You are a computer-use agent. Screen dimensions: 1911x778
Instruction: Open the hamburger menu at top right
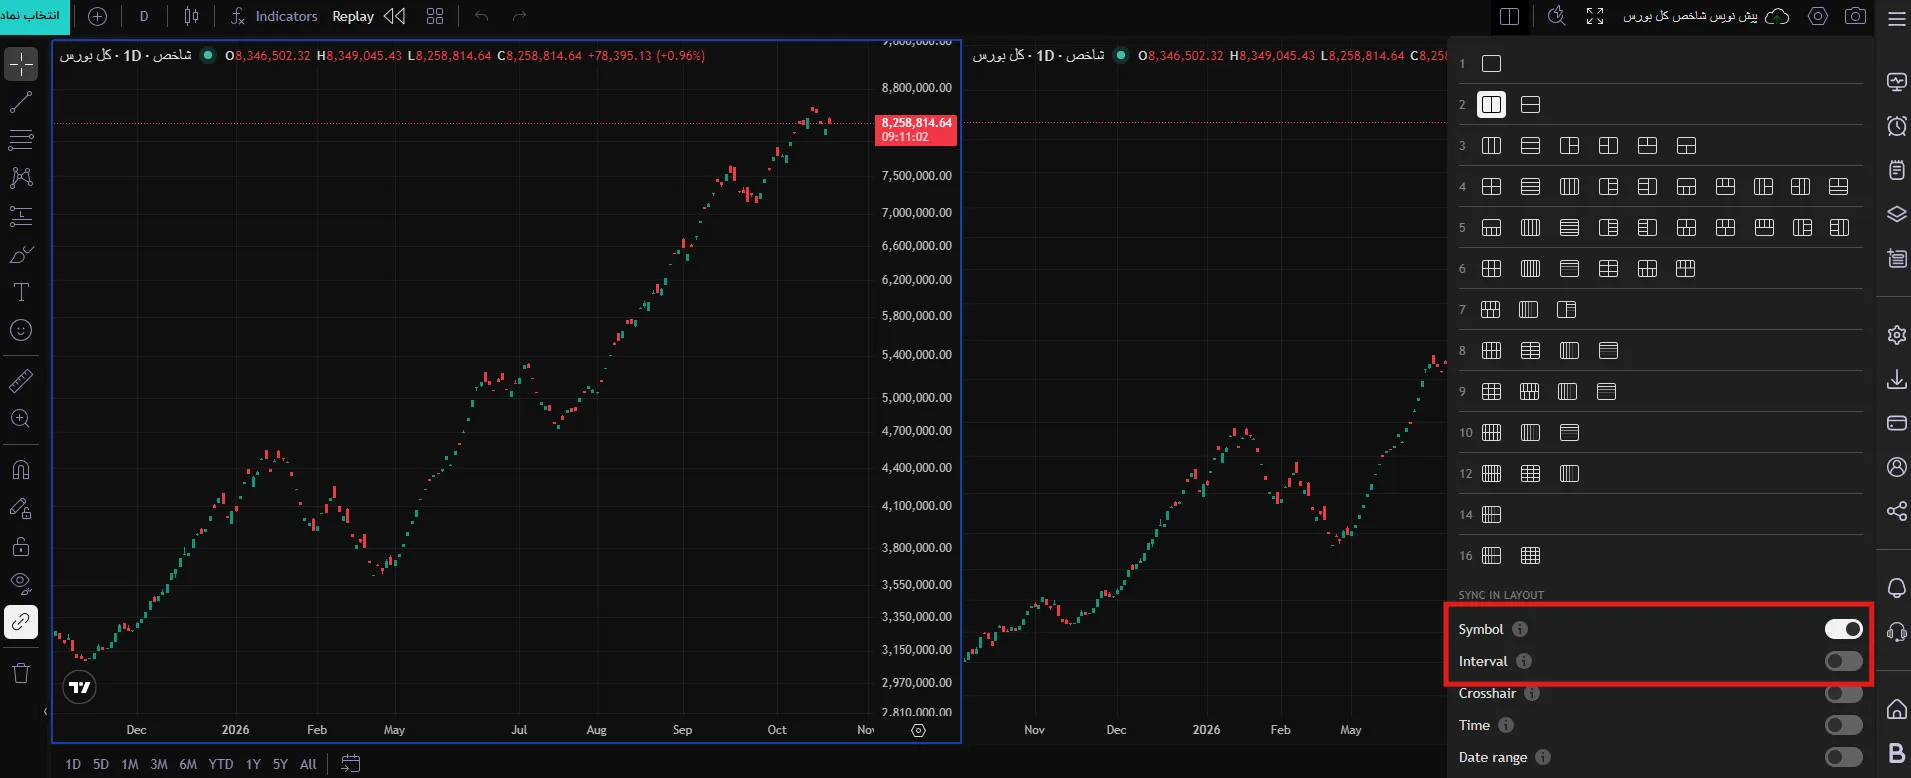[x=1896, y=18]
